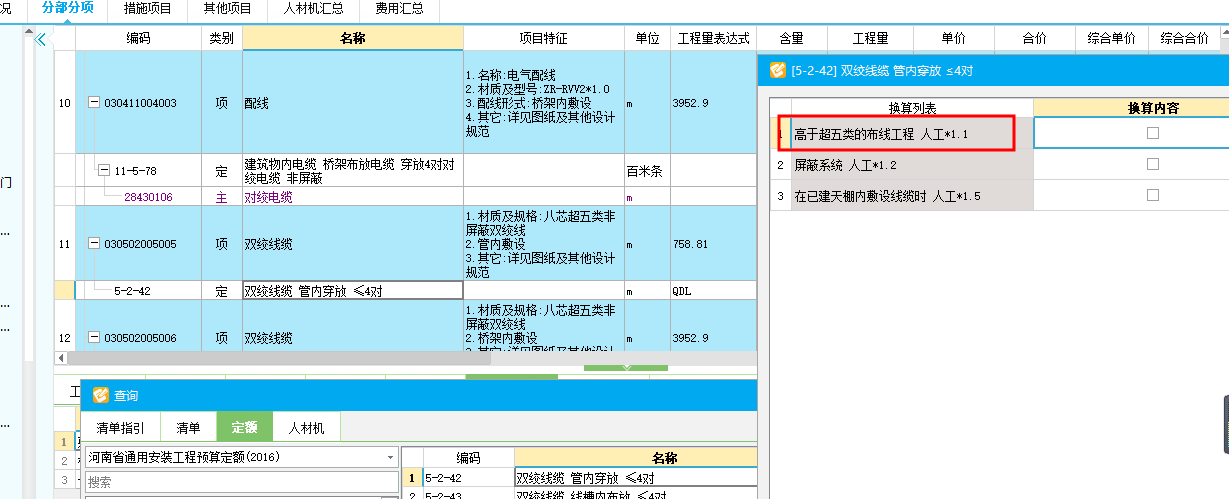The width and height of the screenshot is (1229, 499).
Task: Select the 对绞电缆 material row name
Action: pos(352,197)
